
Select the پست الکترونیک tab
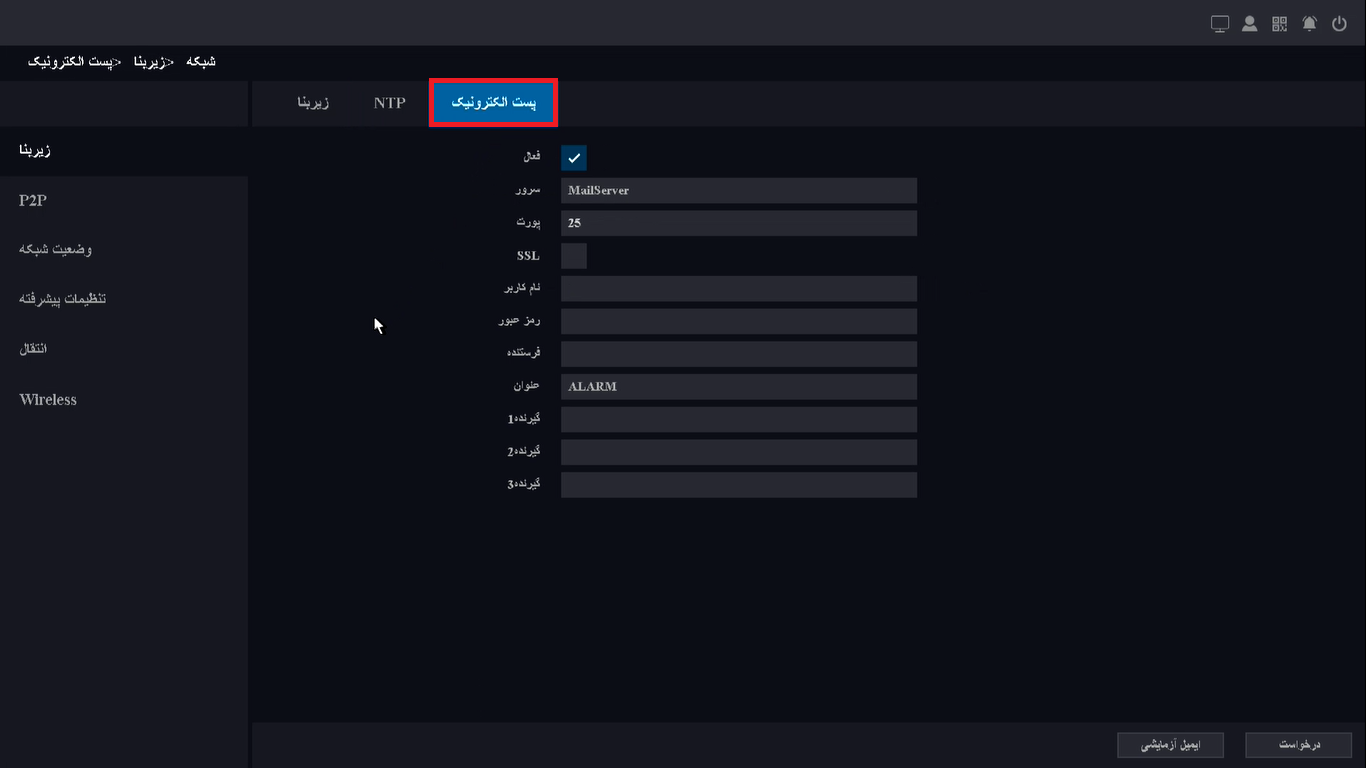pos(493,103)
